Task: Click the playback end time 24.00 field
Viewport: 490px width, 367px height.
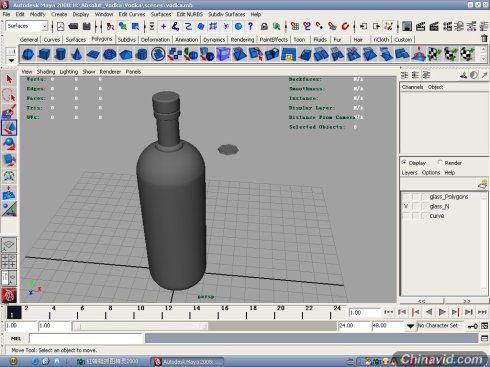Action: (x=355, y=326)
